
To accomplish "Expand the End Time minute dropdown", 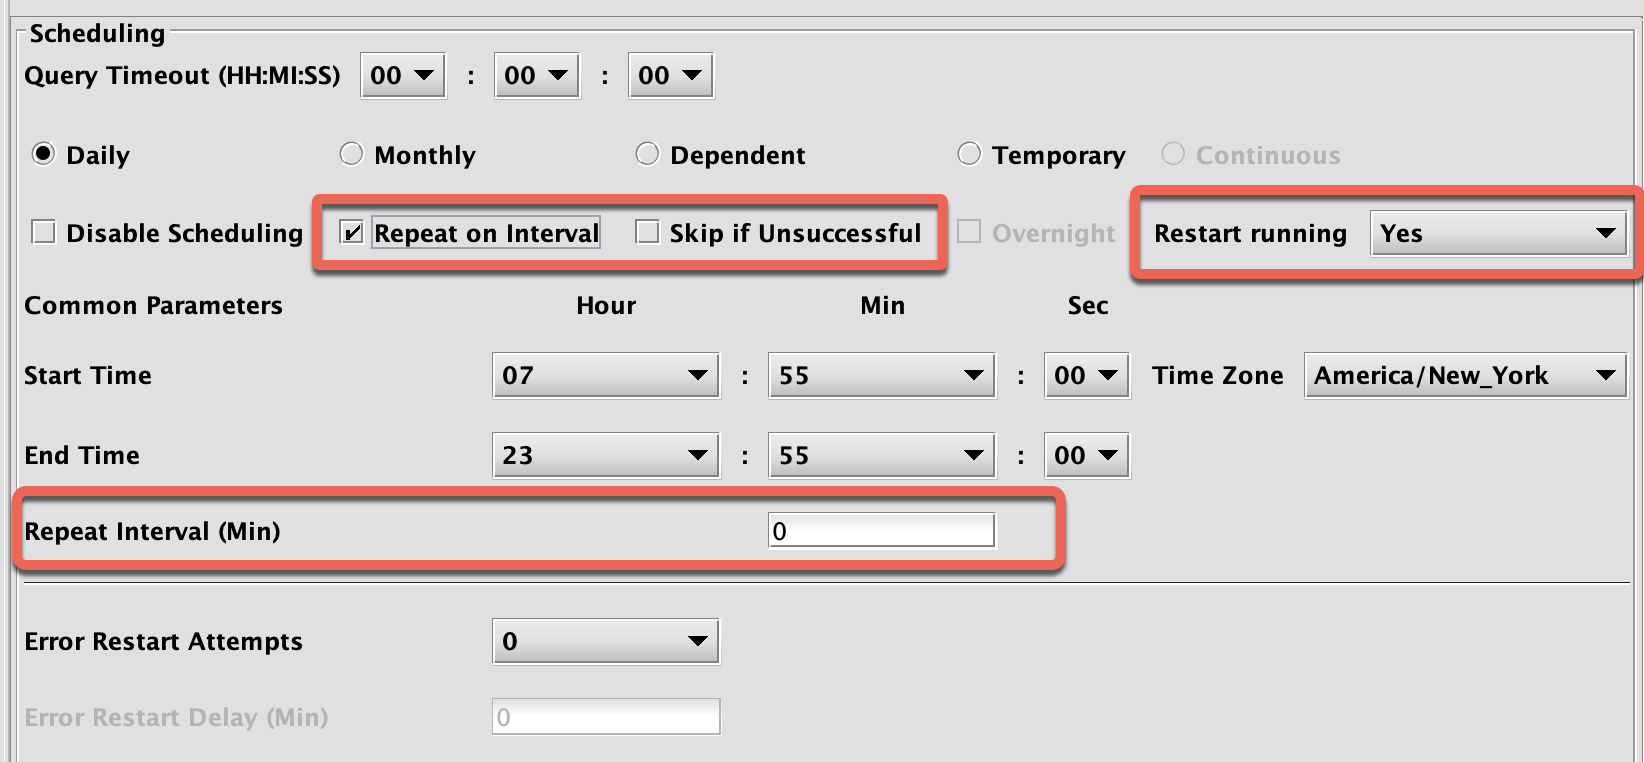I will (881, 455).
